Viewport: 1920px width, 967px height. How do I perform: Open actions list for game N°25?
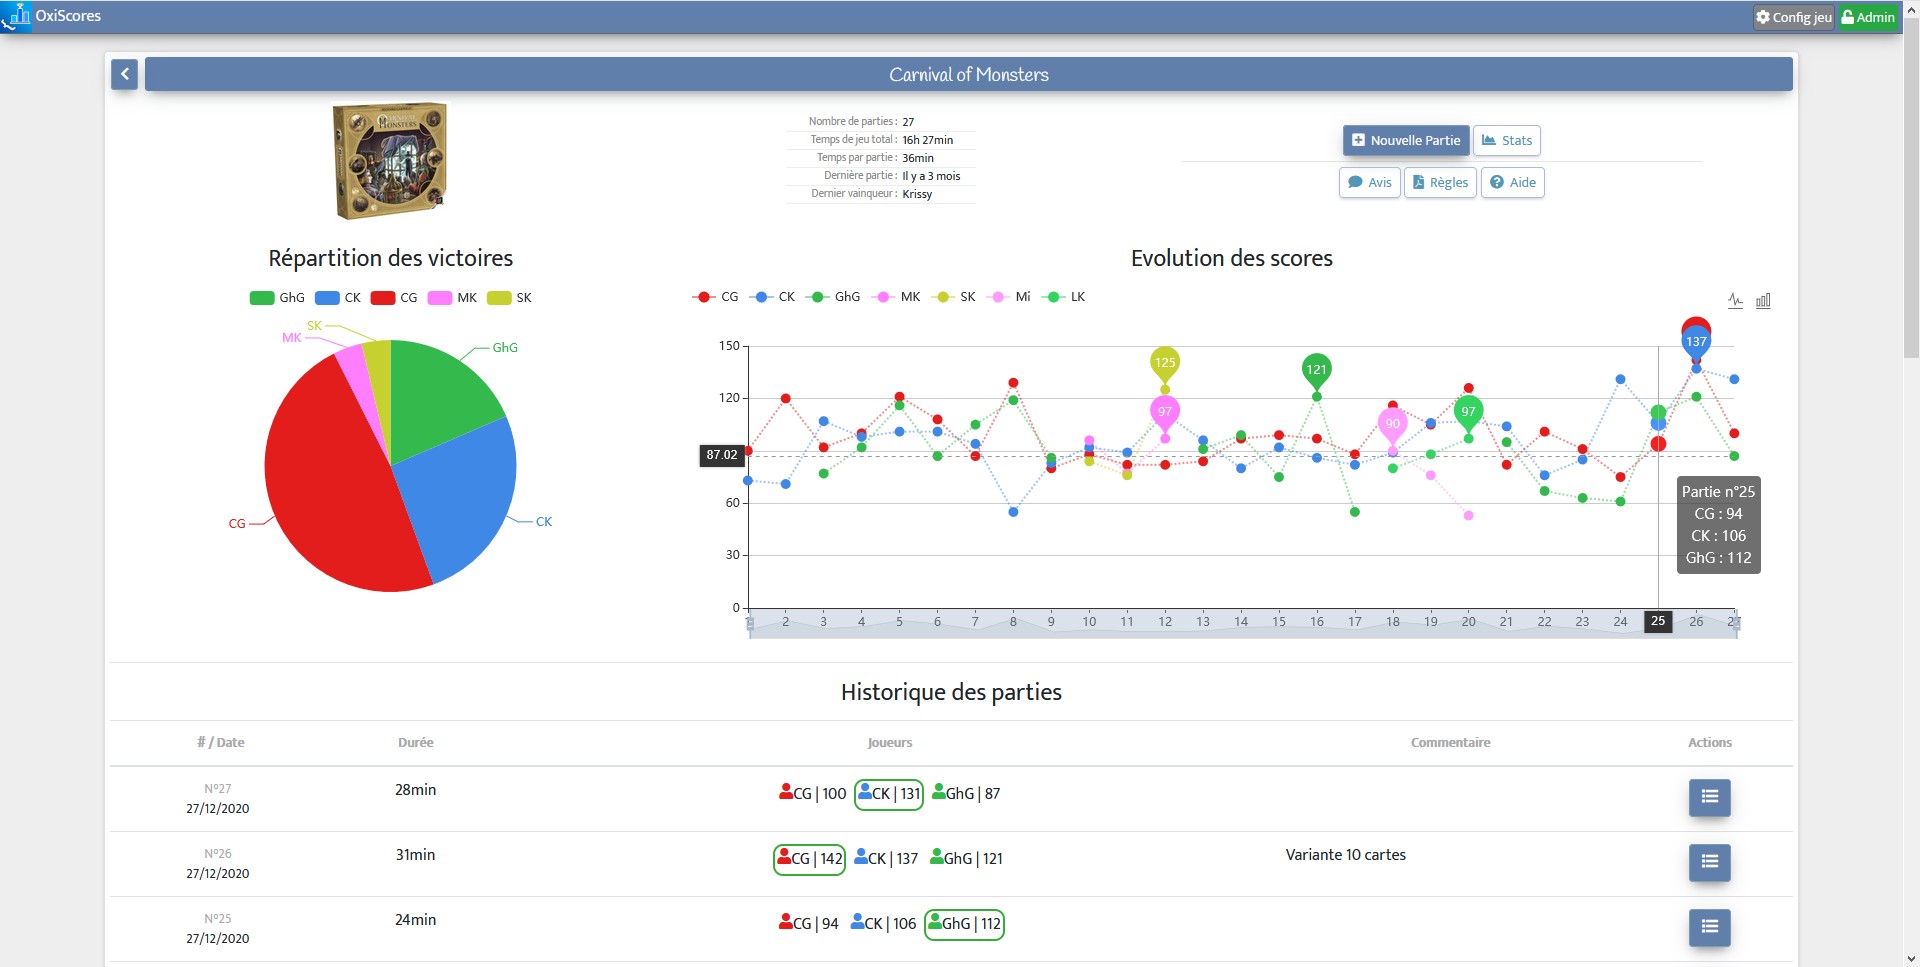click(1710, 927)
